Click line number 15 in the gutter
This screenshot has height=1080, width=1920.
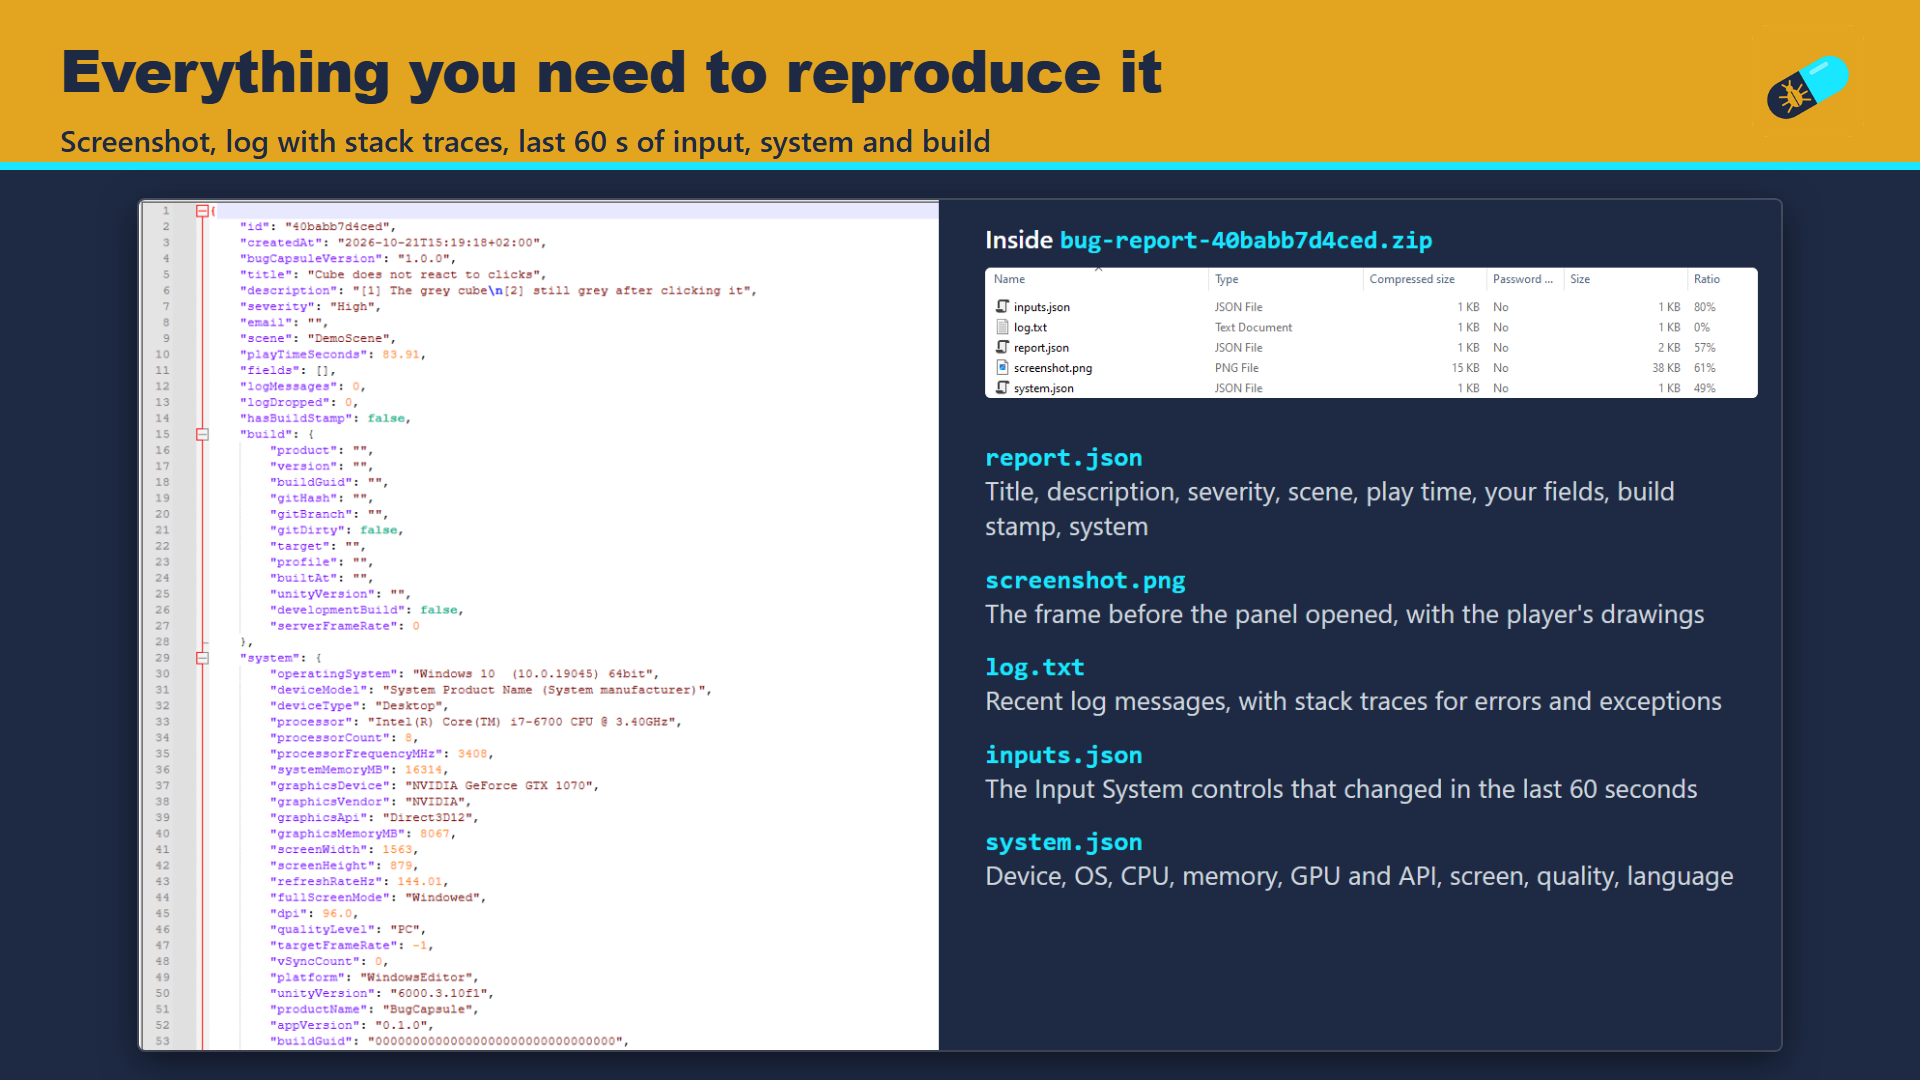tap(162, 434)
